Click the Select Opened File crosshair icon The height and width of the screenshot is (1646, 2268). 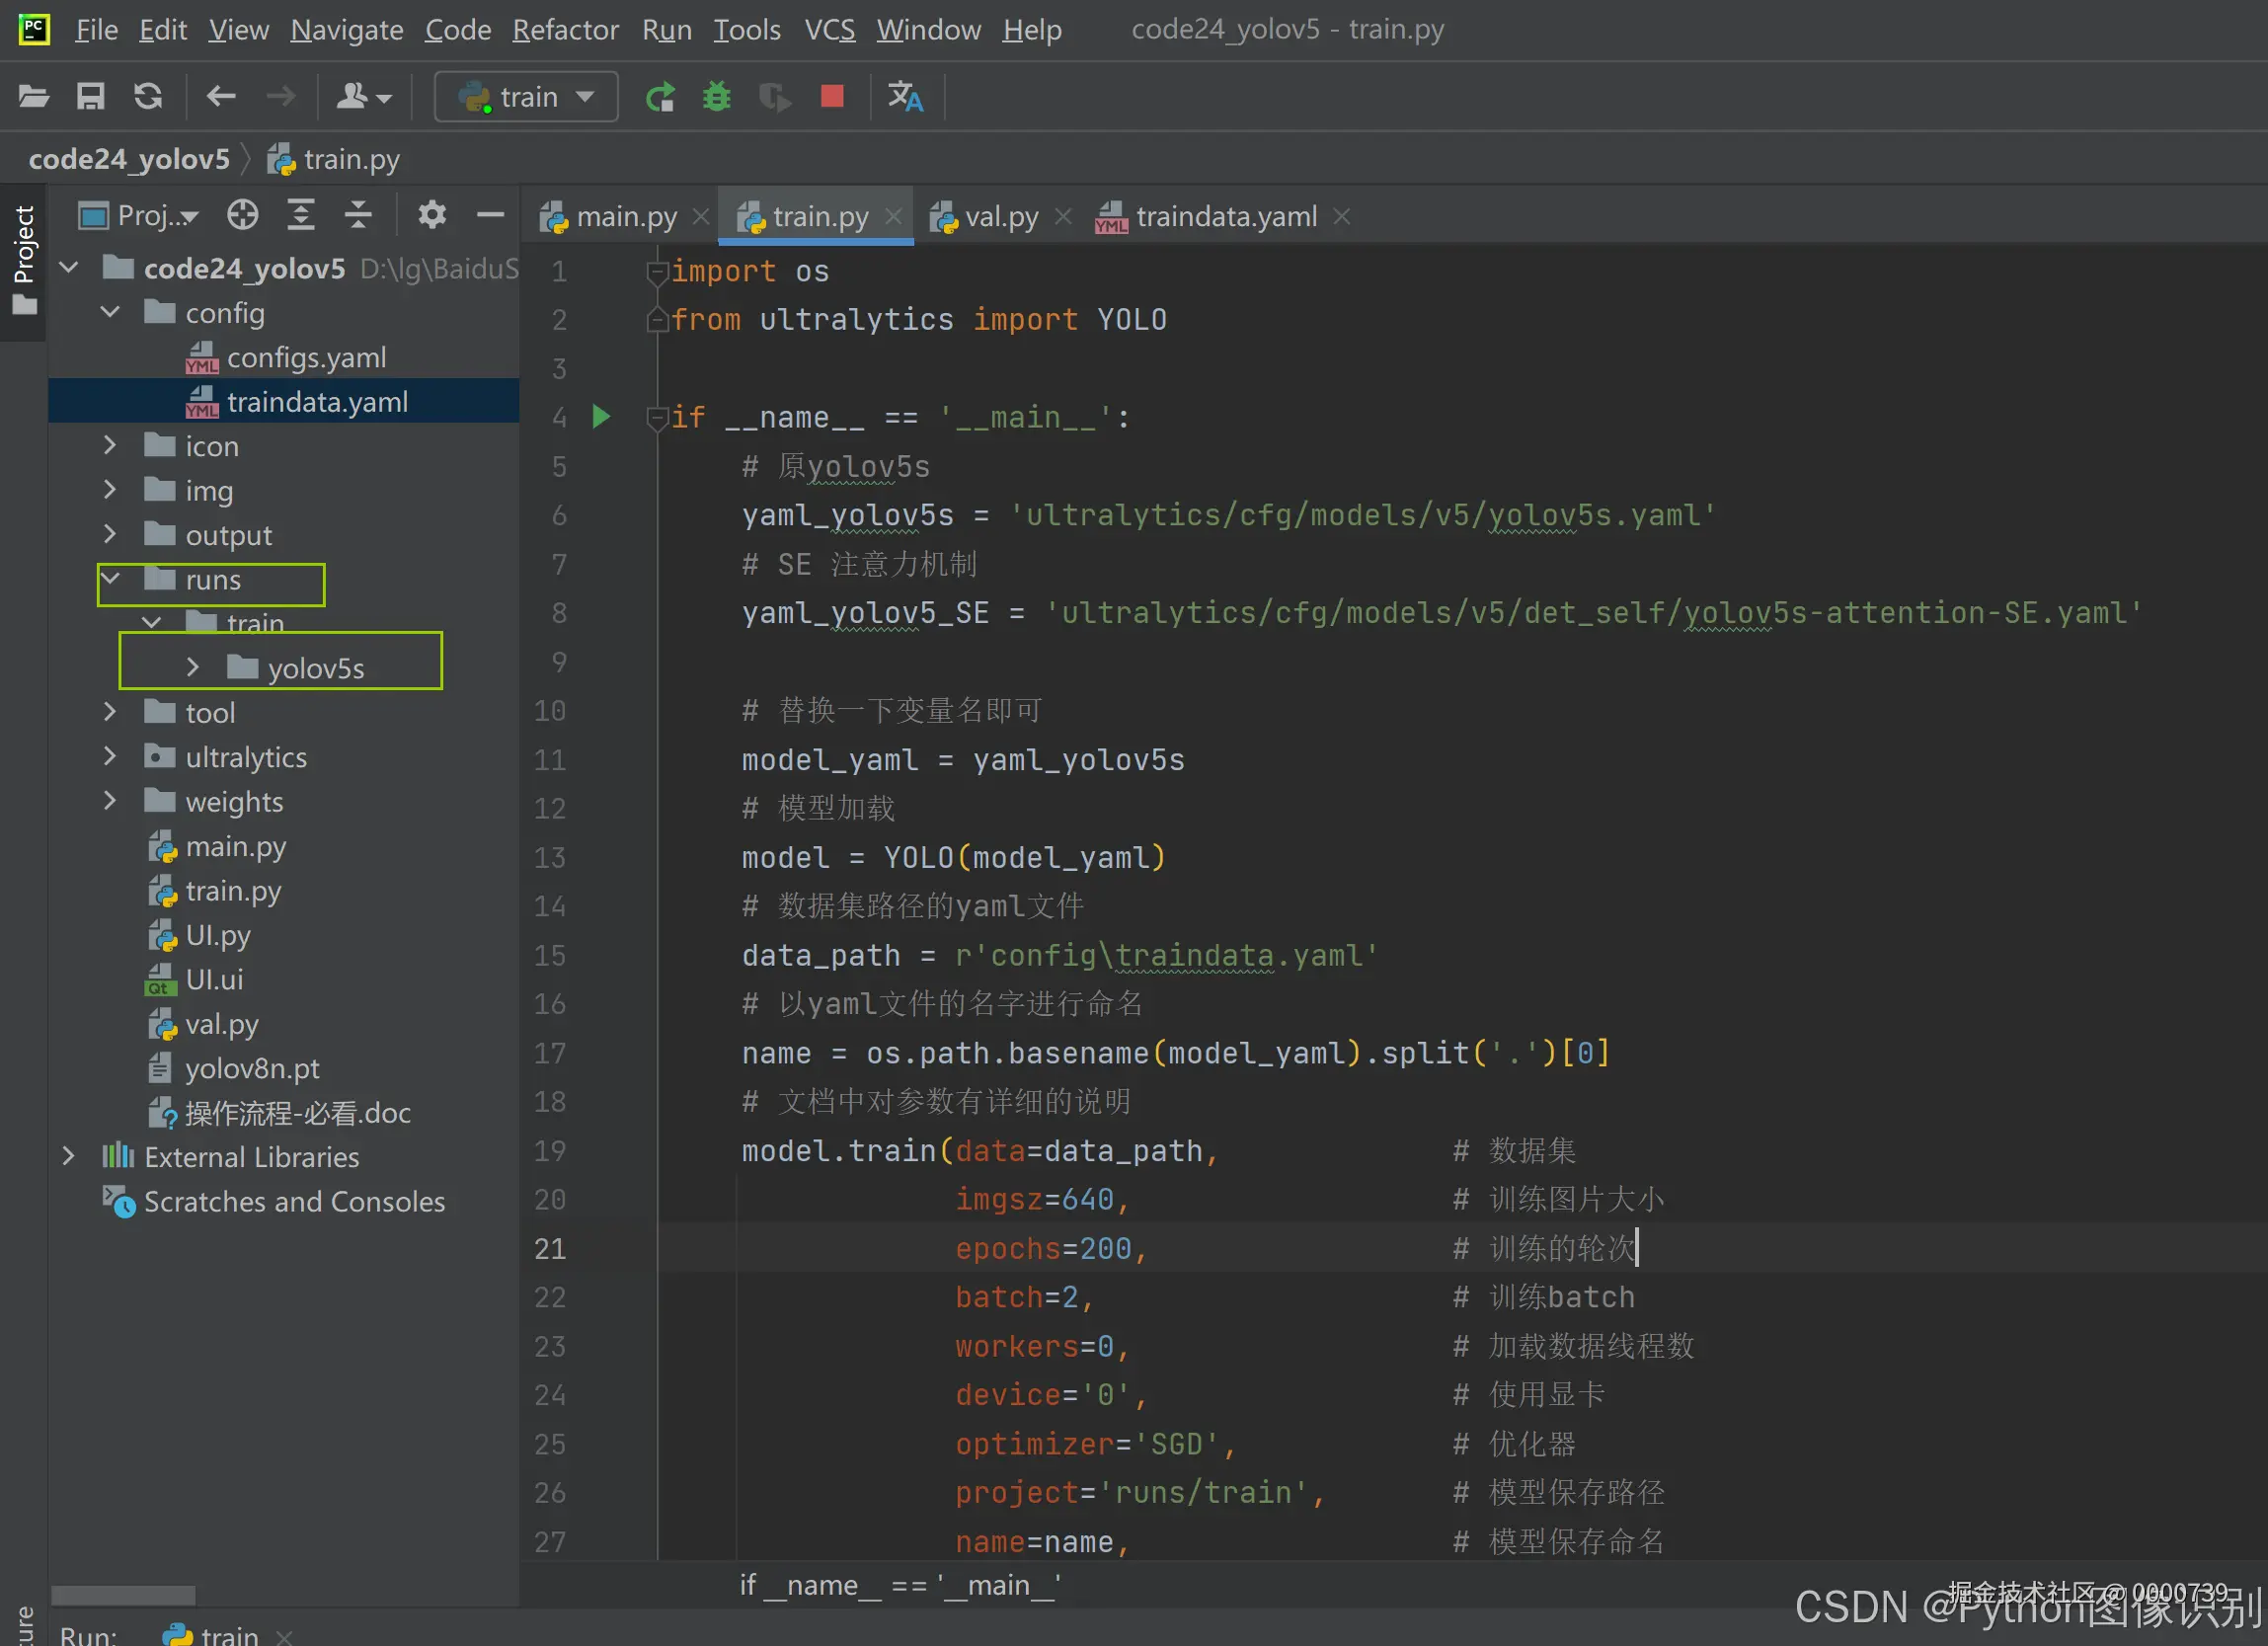(x=242, y=215)
